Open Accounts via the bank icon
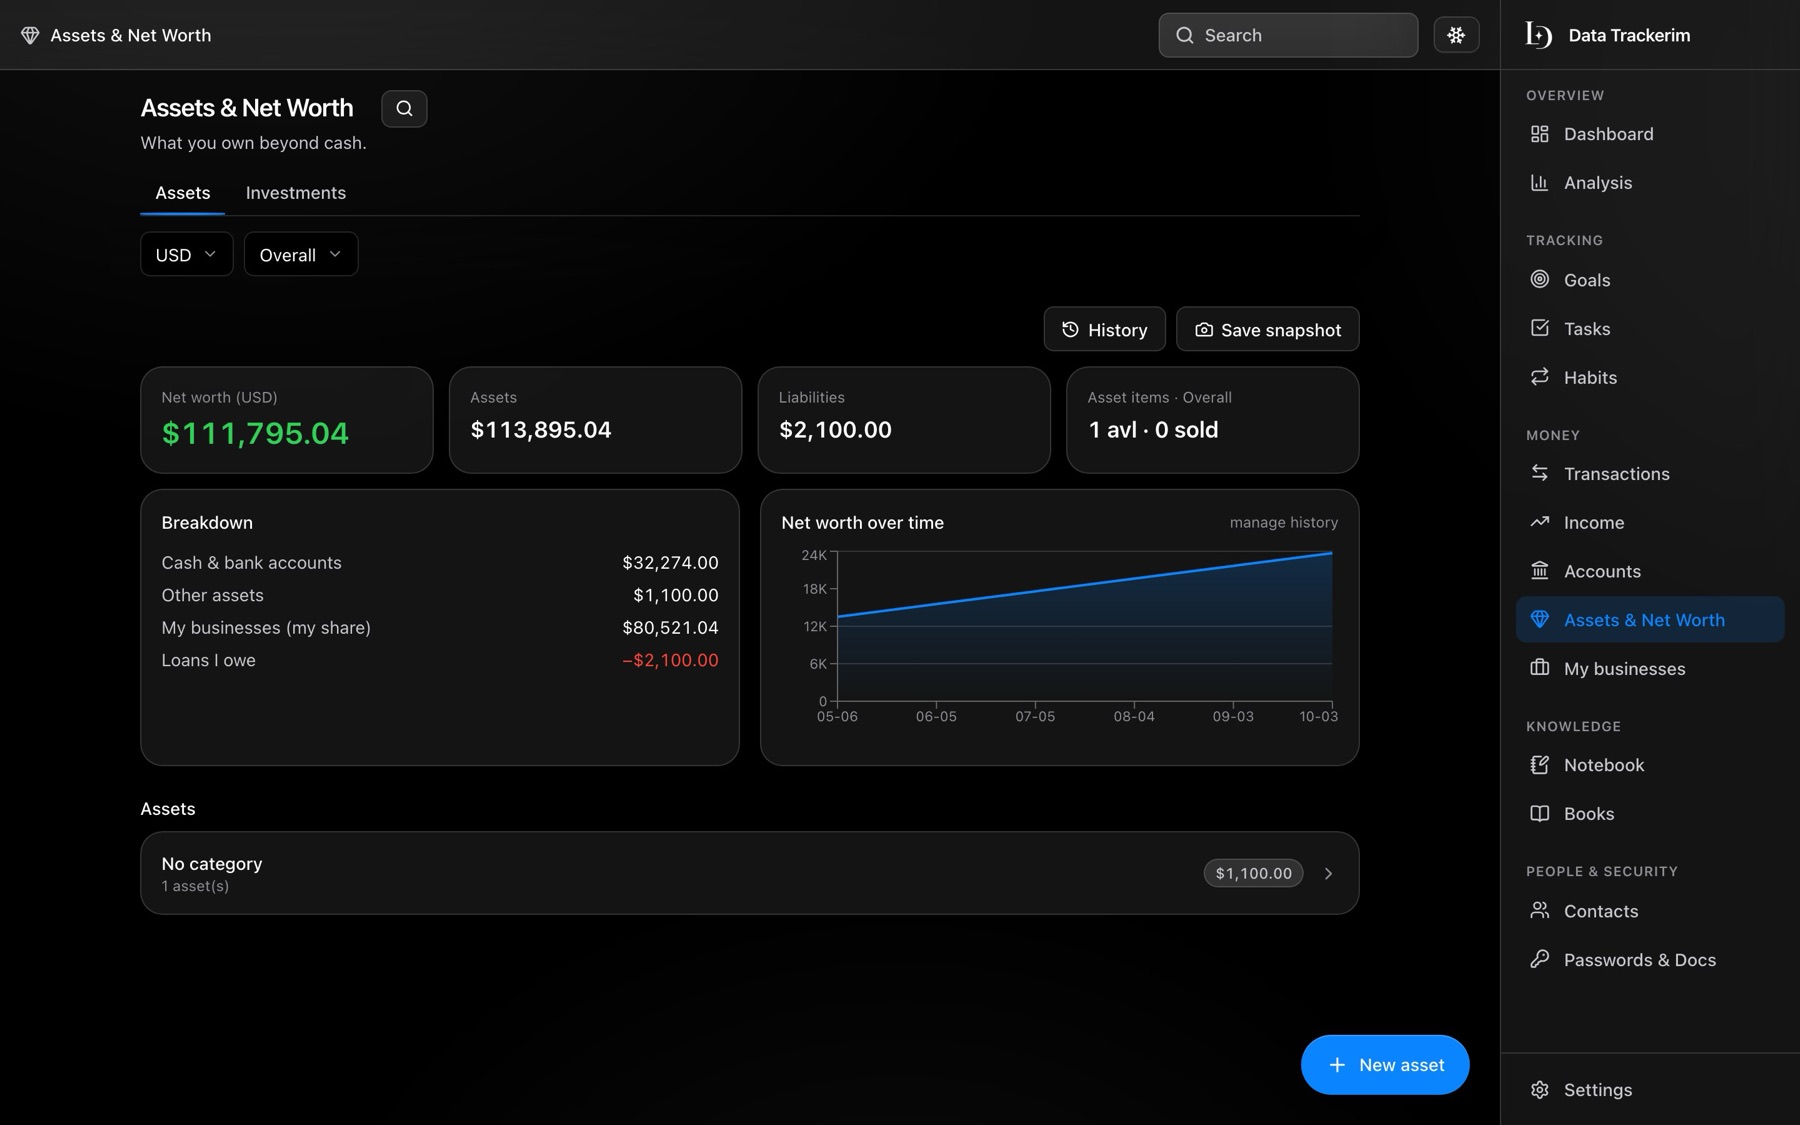Image resolution: width=1800 pixels, height=1125 pixels. 1540,571
